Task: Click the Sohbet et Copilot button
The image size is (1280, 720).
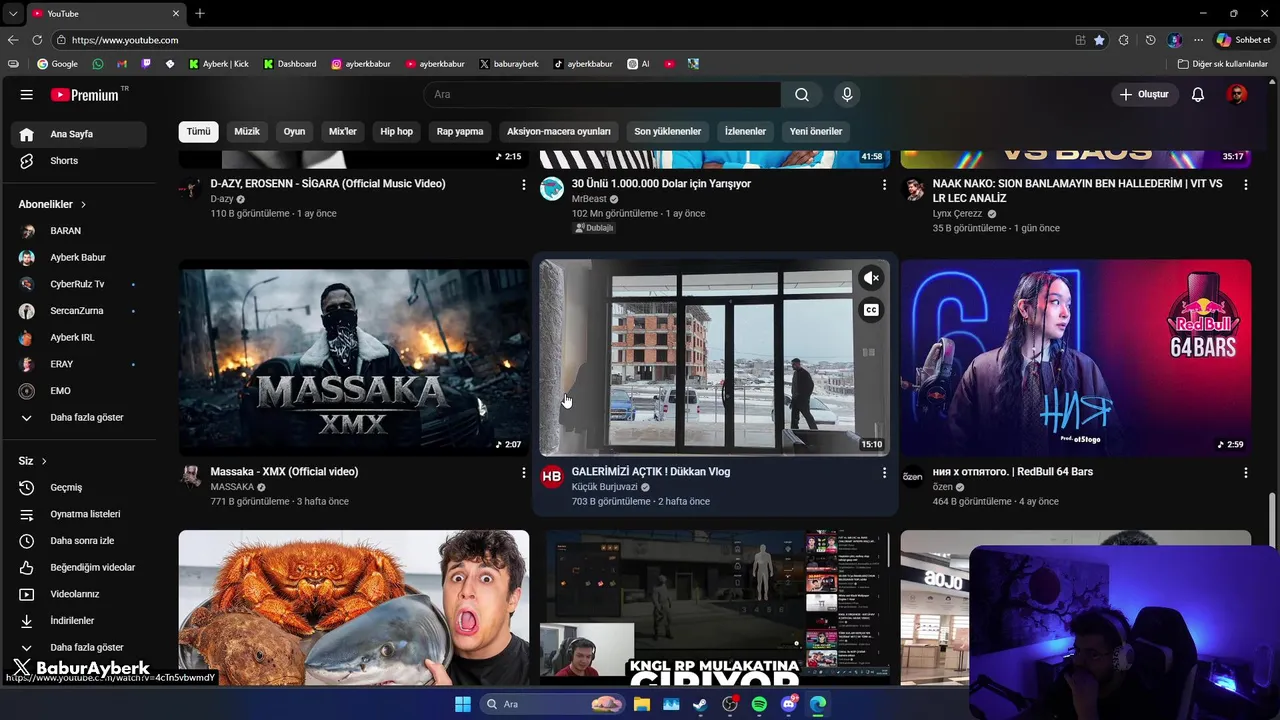Action: coord(1243,40)
